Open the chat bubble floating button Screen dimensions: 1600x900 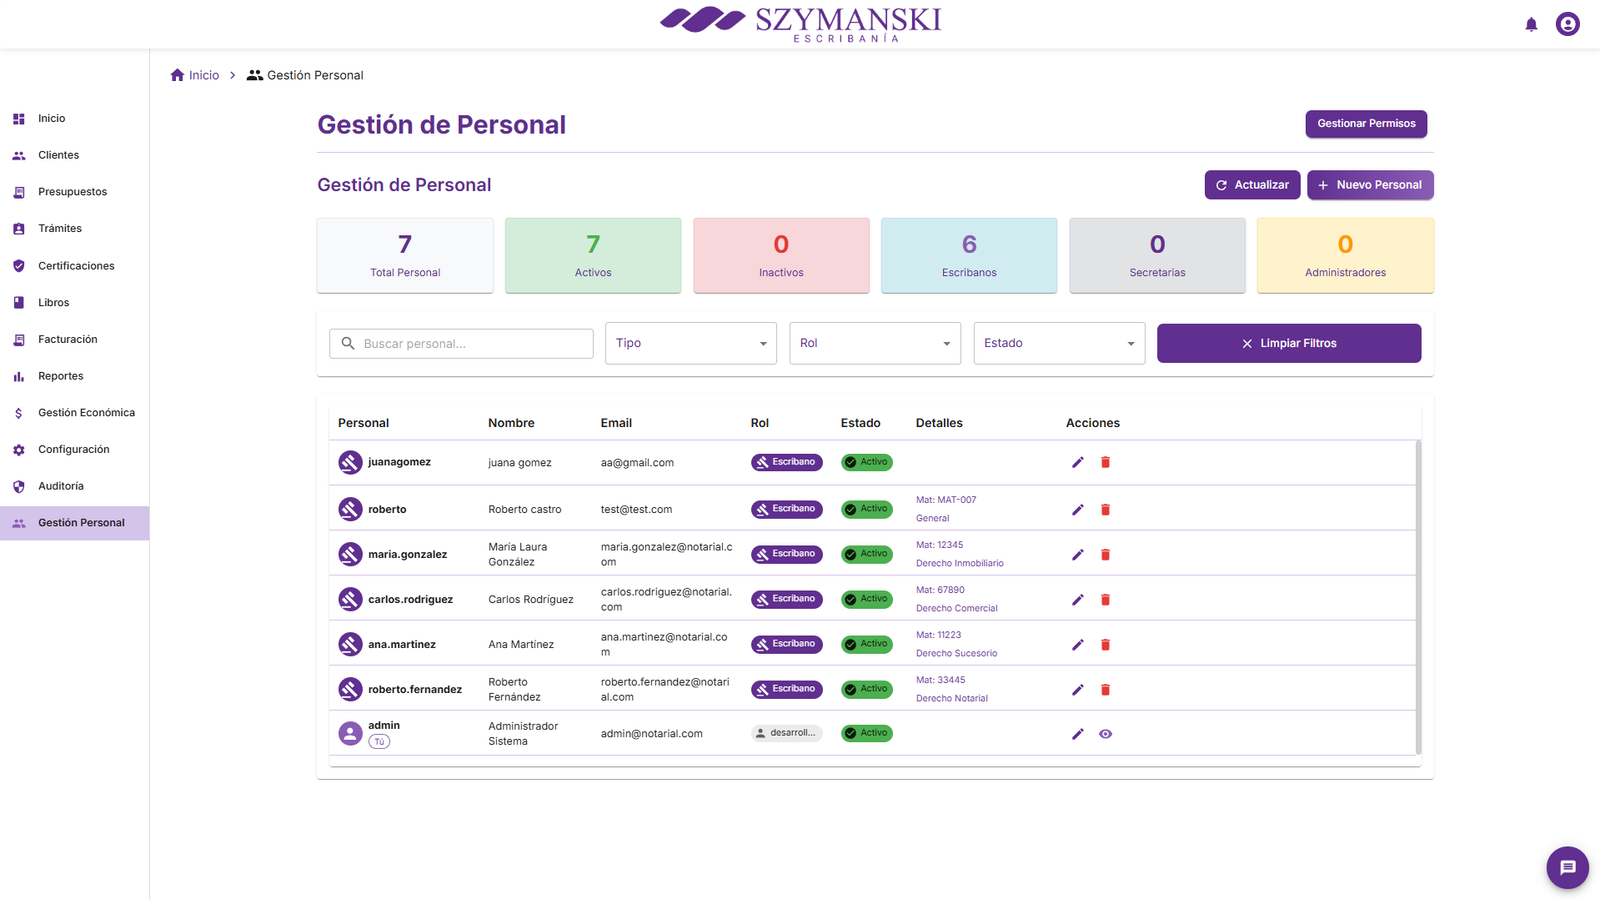[1567, 867]
